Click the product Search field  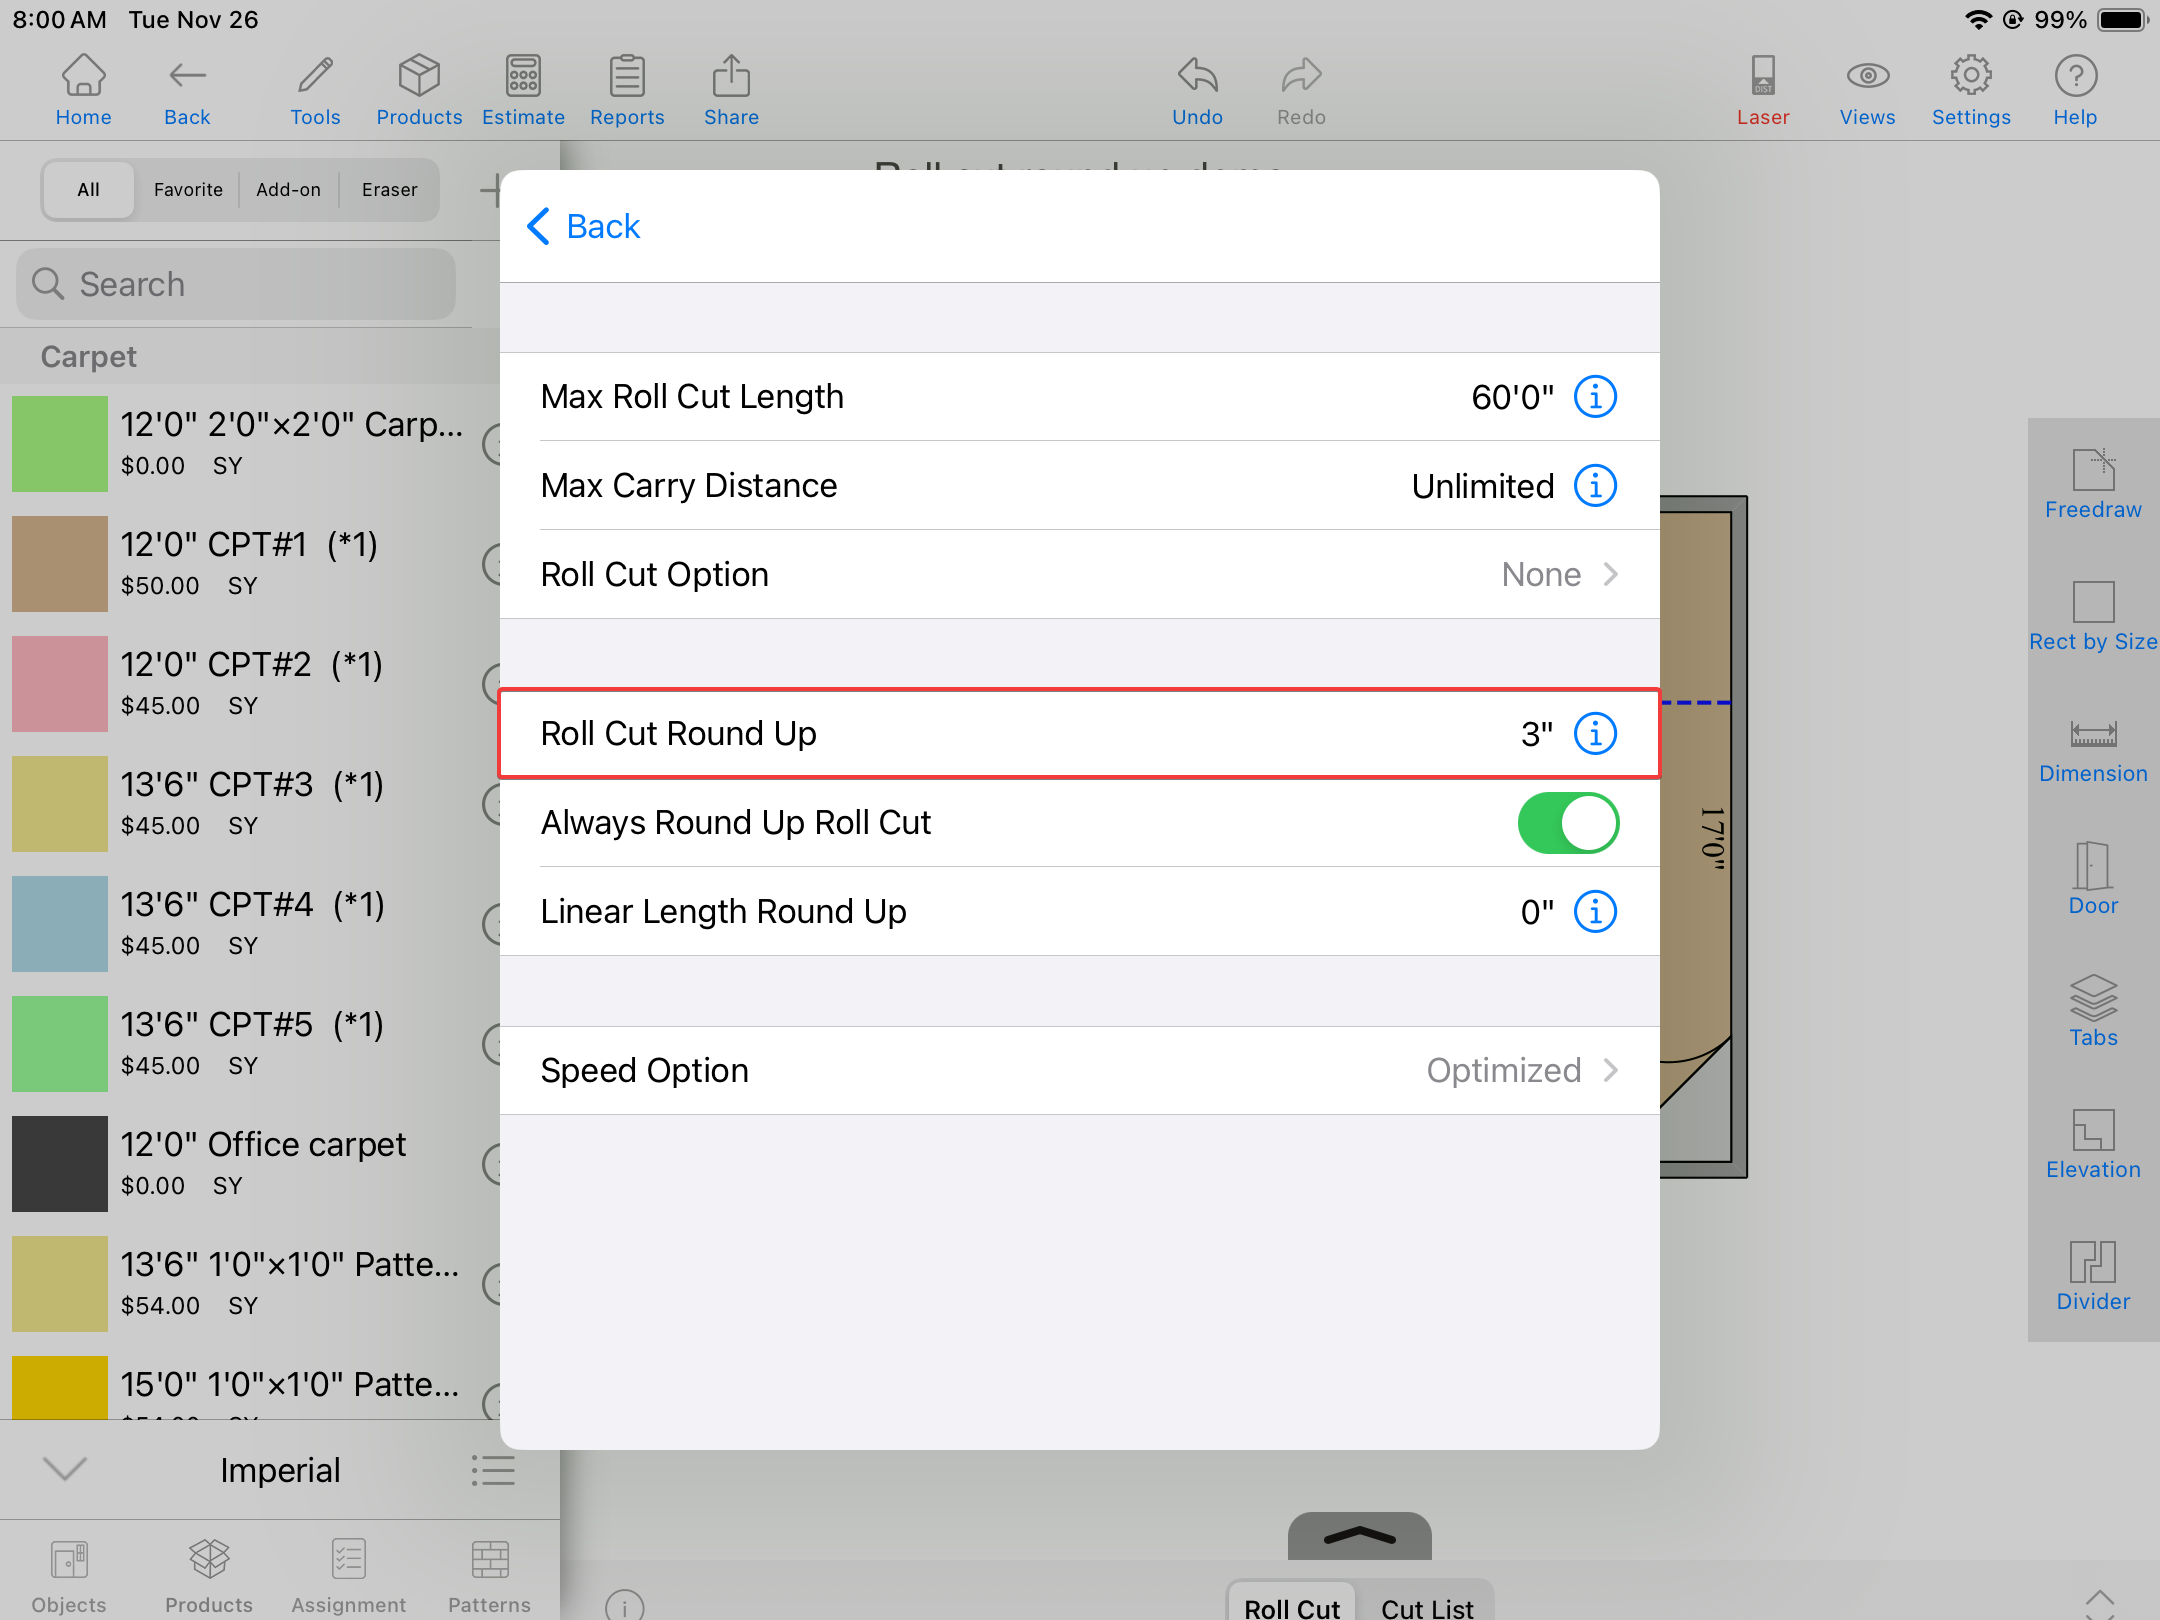pyautogui.click(x=237, y=285)
